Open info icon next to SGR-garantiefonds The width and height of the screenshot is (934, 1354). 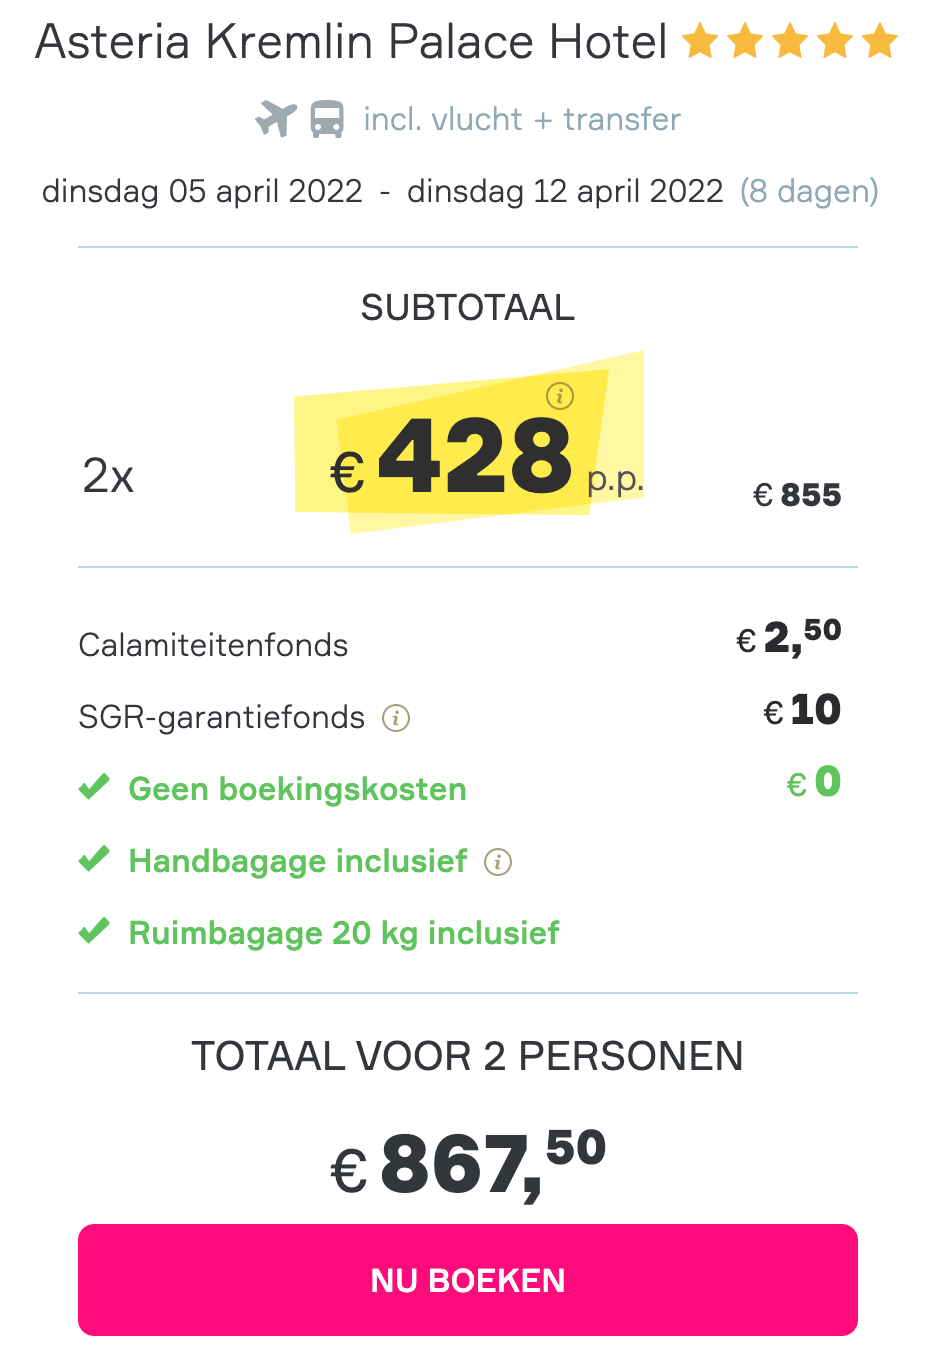[x=396, y=718]
